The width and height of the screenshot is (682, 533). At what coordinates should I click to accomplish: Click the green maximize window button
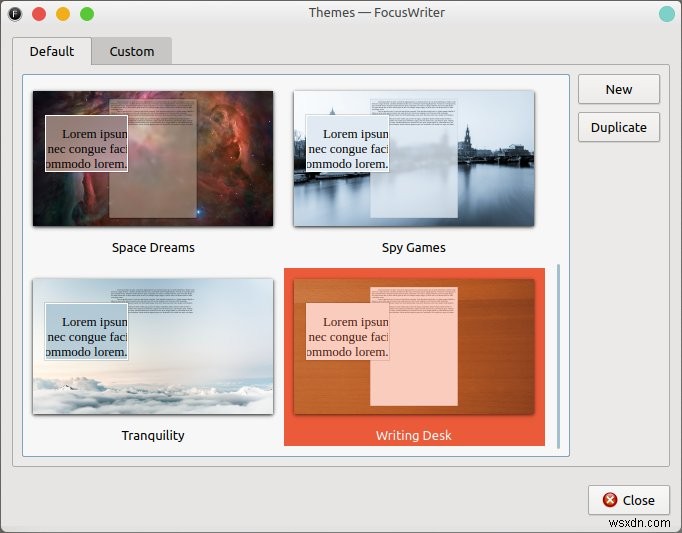point(87,14)
